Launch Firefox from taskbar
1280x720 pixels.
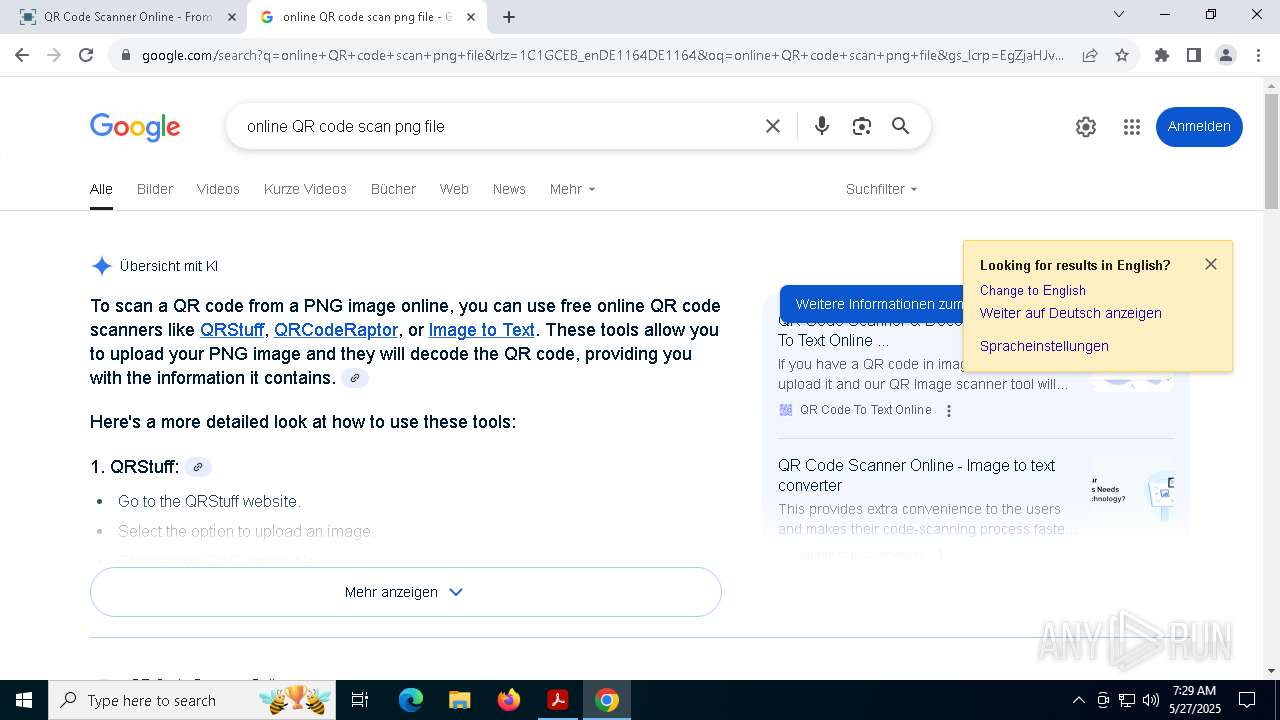coord(508,700)
